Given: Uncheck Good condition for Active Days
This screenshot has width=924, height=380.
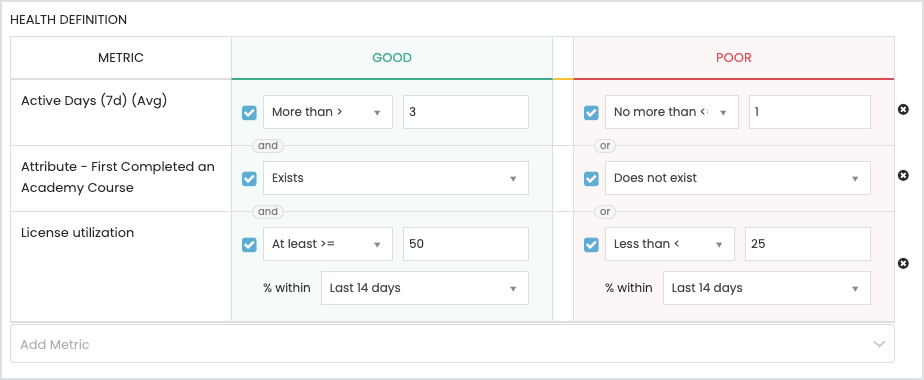Looking at the screenshot, I should (249, 113).
